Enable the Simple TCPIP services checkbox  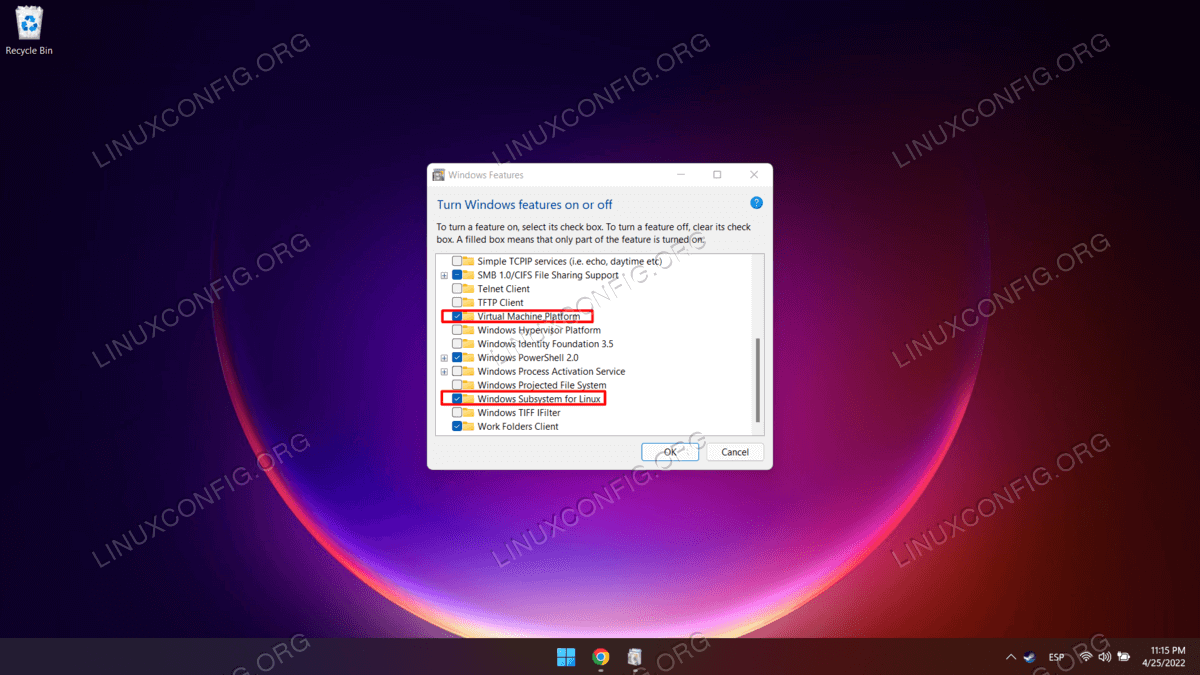click(x=457, y=261)
